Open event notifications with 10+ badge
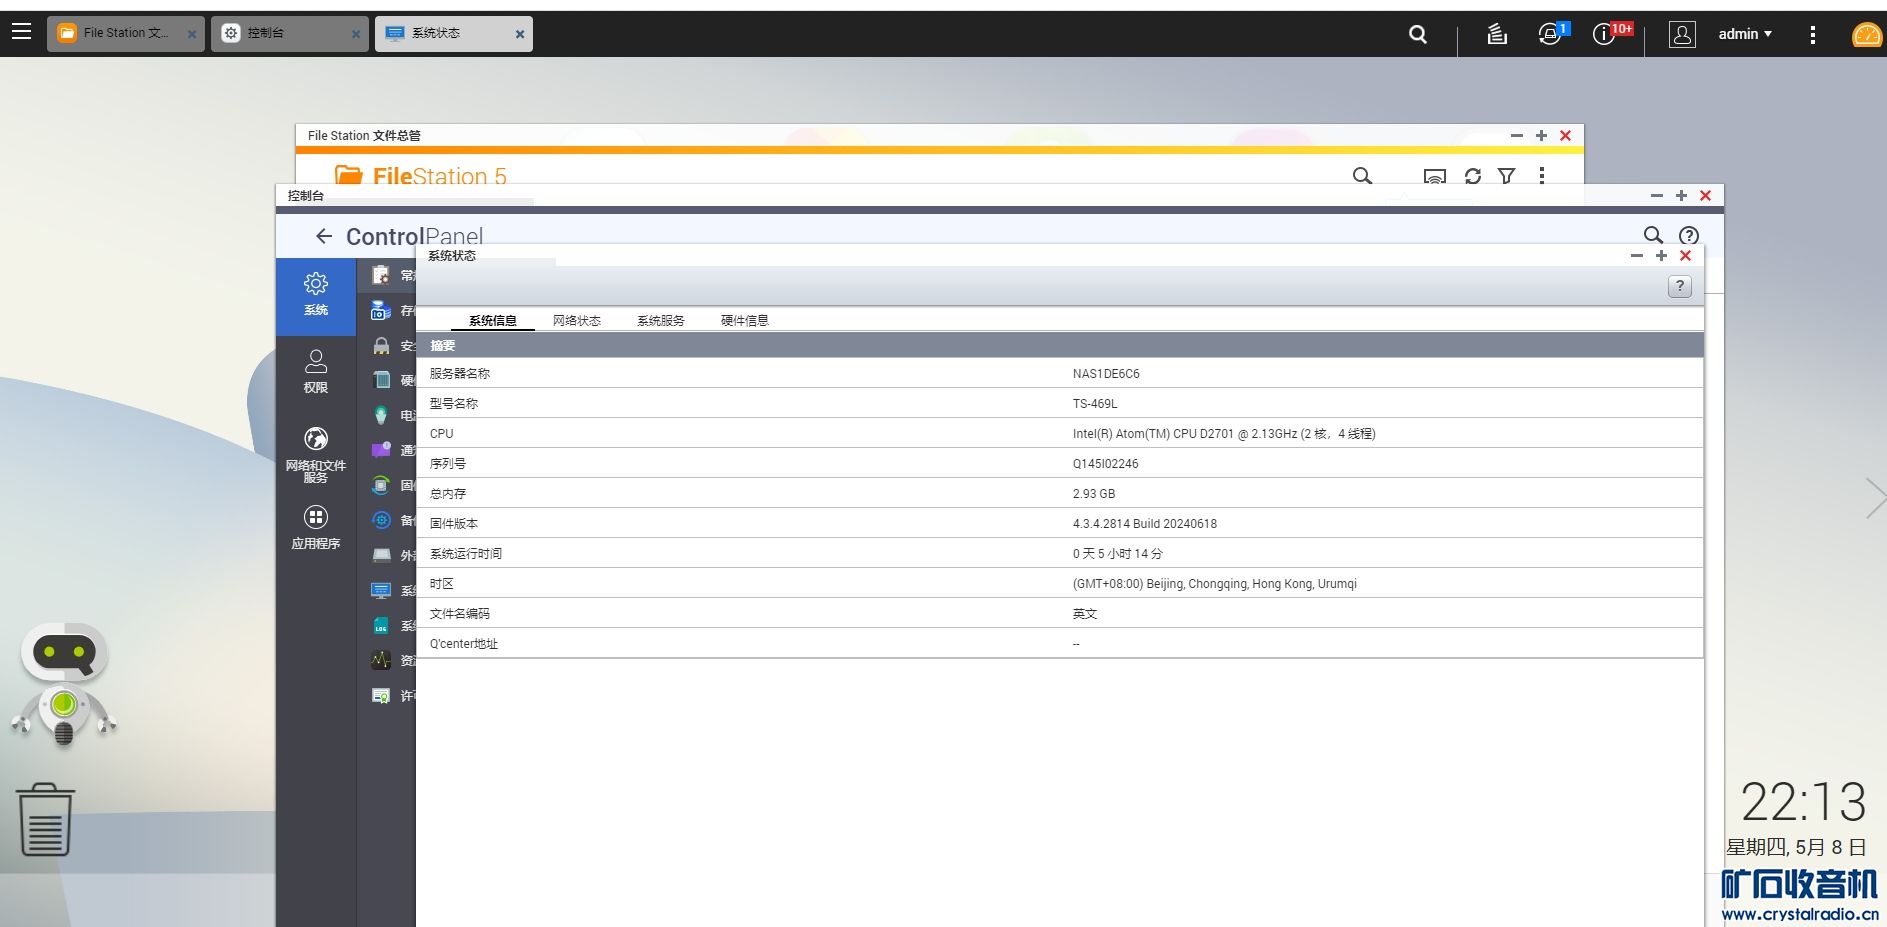Screen dimensions: 1887x927 1606,34
